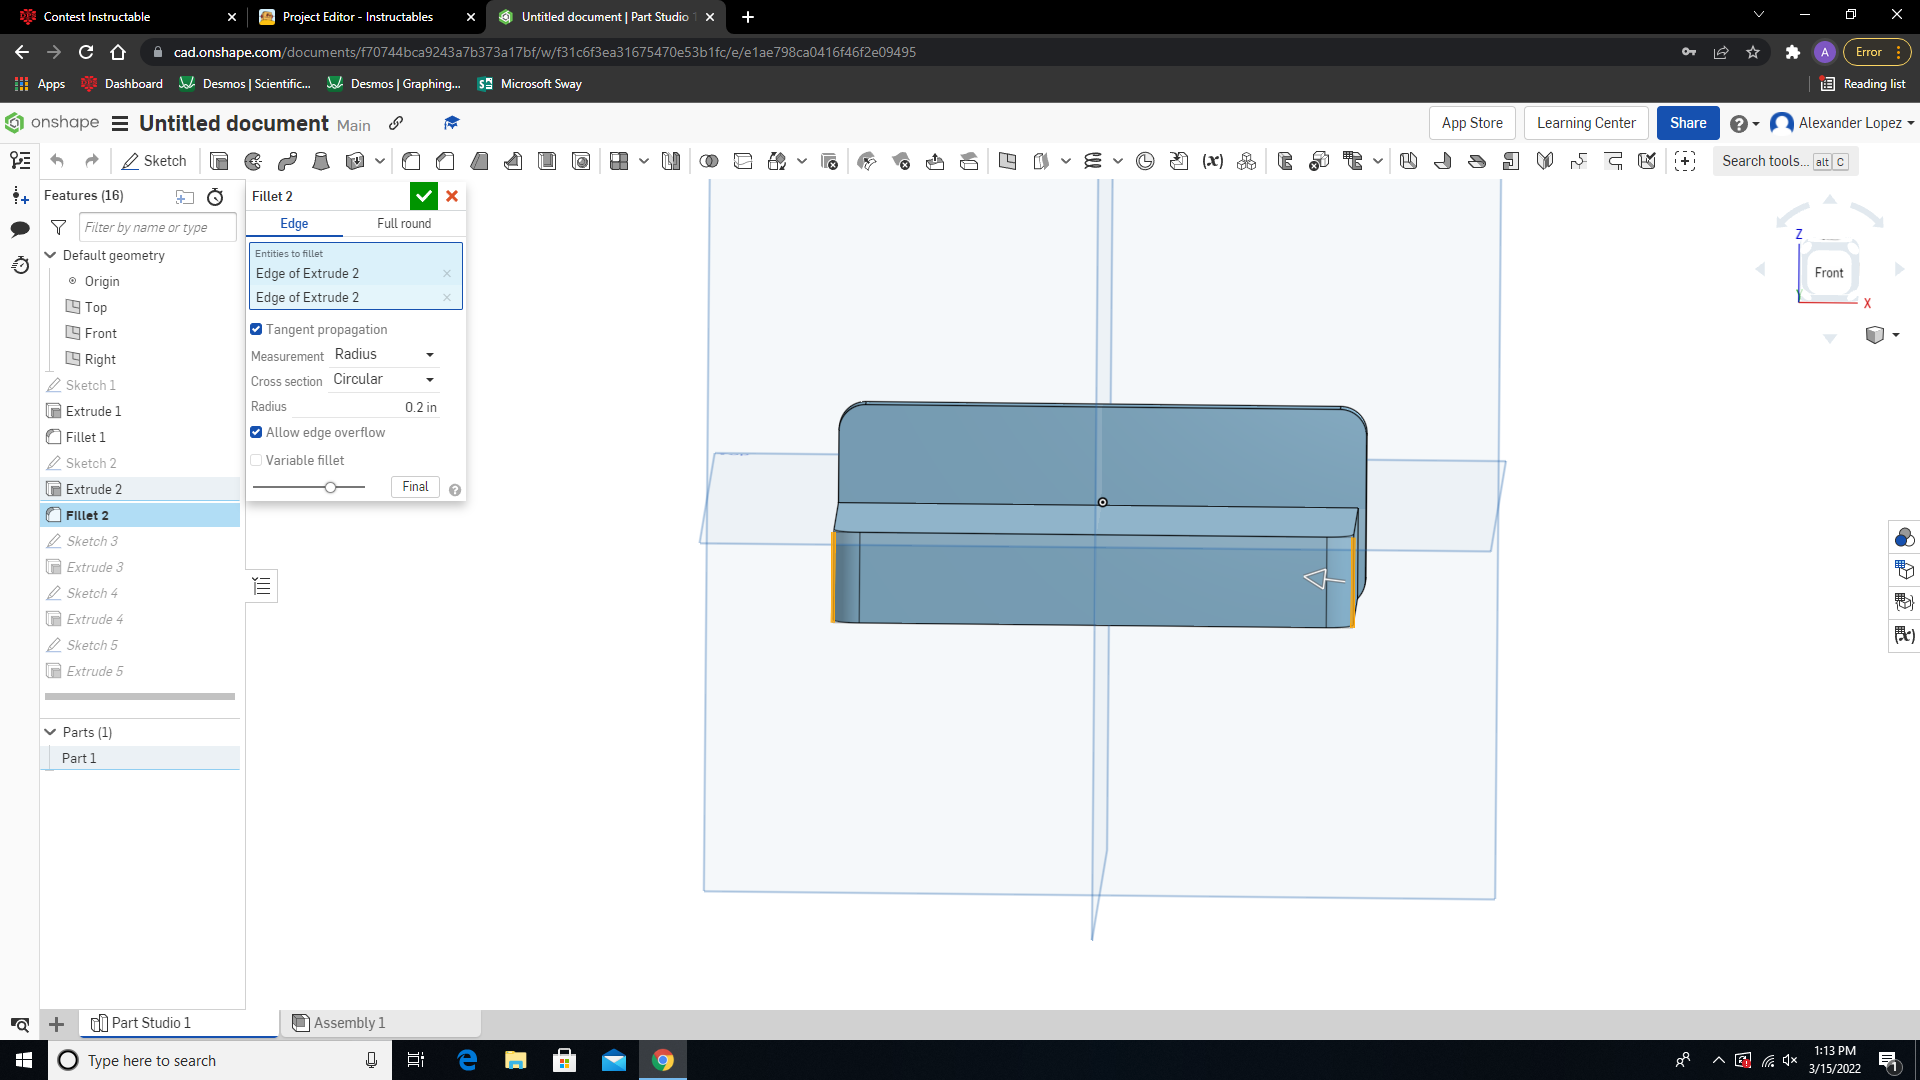Expand Default geometry tree item
This screenshot has width=1920, height=1080.
(50, 255)
